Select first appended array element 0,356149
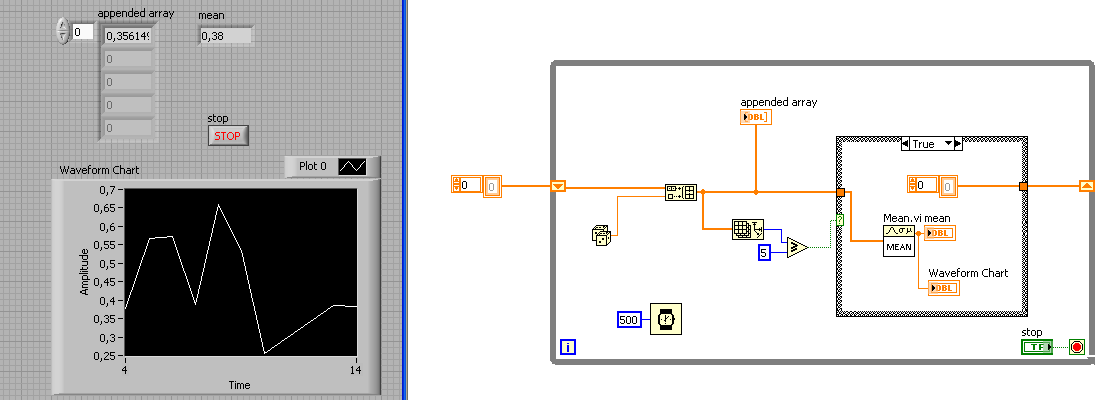 128,36
